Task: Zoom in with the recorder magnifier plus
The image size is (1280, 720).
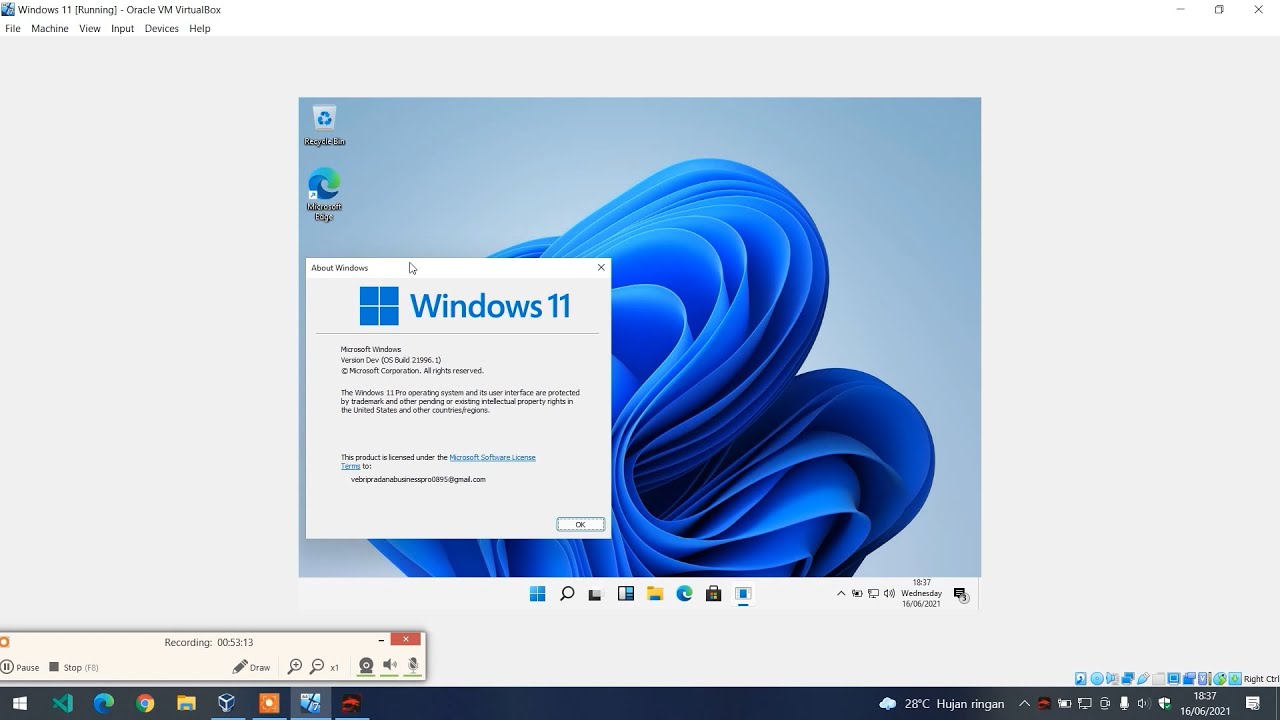Action: point(295,667)
